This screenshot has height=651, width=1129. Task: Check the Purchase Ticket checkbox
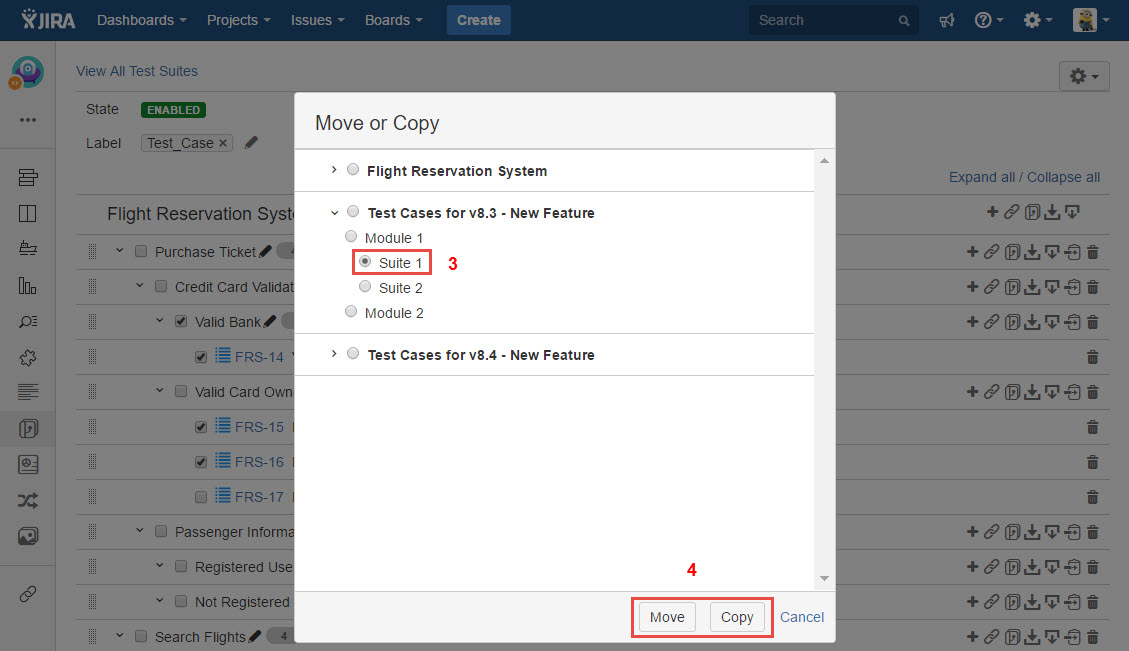tap(141, 251)
